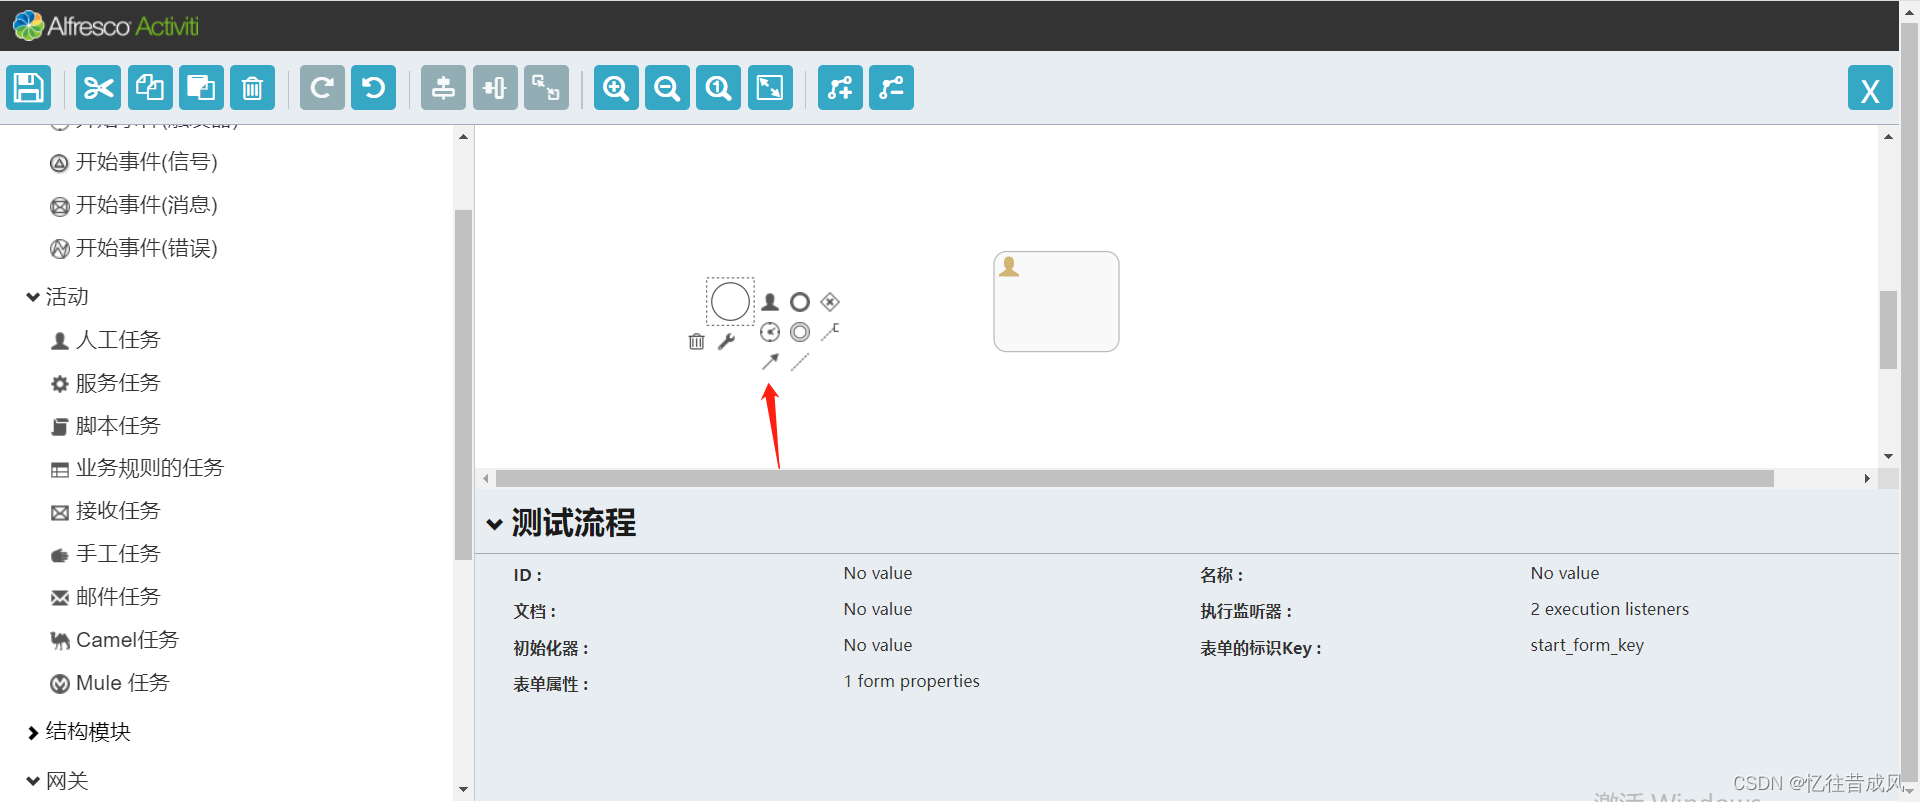Click the same-size toolbar icon
1920x802 pixels.
point(546,88)
